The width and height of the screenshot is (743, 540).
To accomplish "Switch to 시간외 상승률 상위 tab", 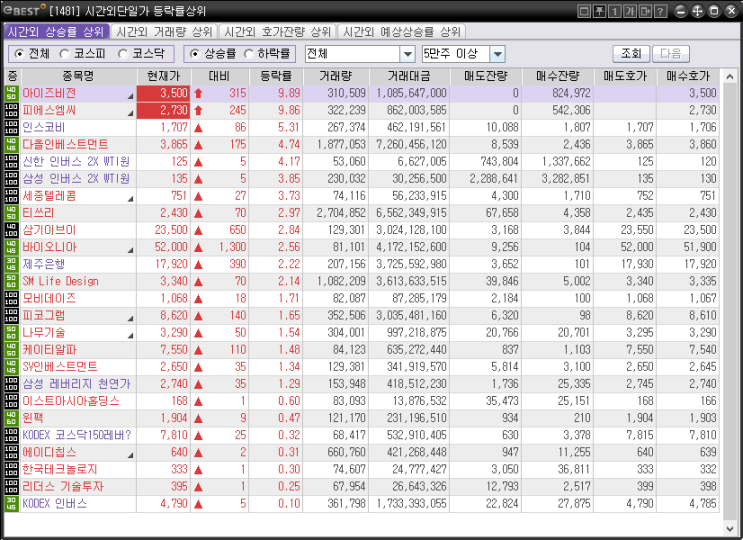I will [x=56, y=32].
